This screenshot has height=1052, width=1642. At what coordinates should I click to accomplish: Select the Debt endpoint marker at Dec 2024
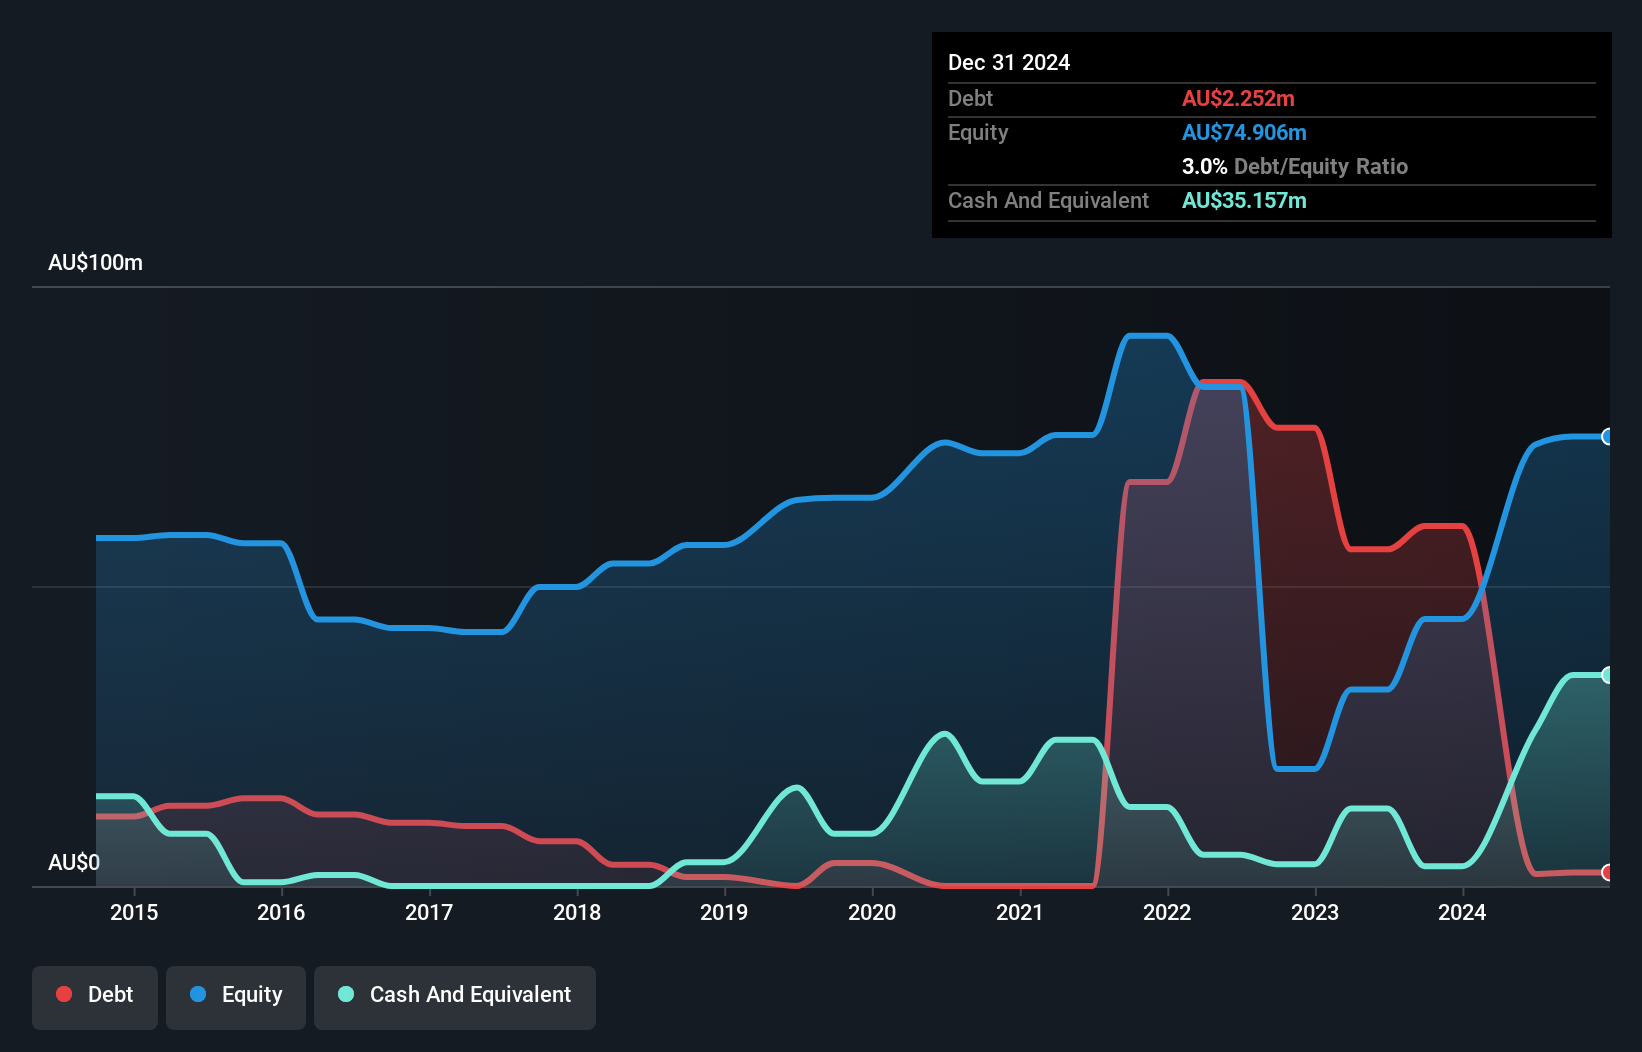(1607, 873)
